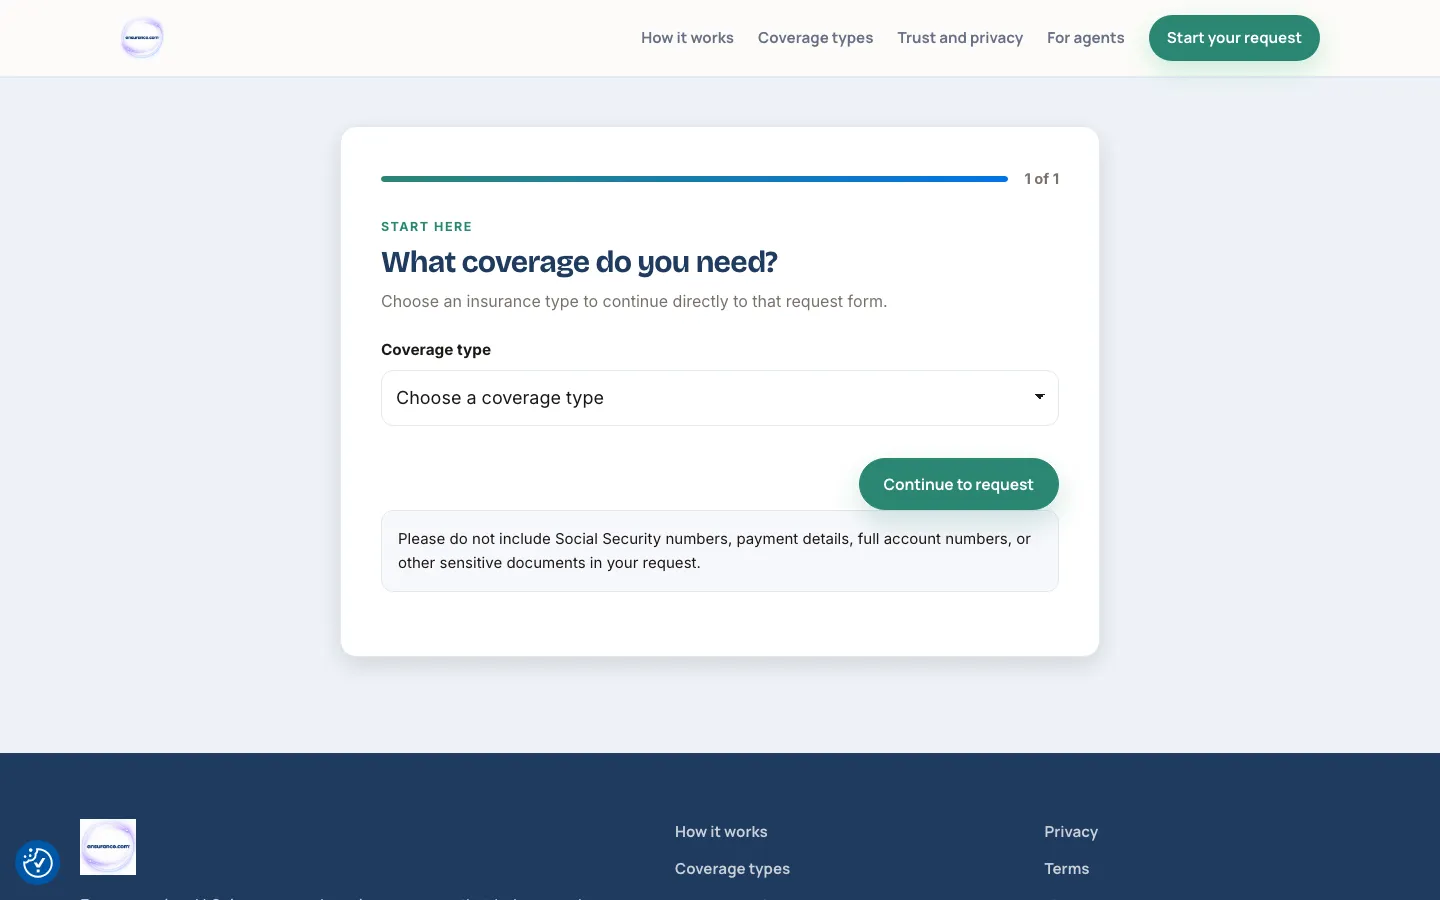Click the Social Security numbers notice text
1440x900 pixels.
[714, 551]
